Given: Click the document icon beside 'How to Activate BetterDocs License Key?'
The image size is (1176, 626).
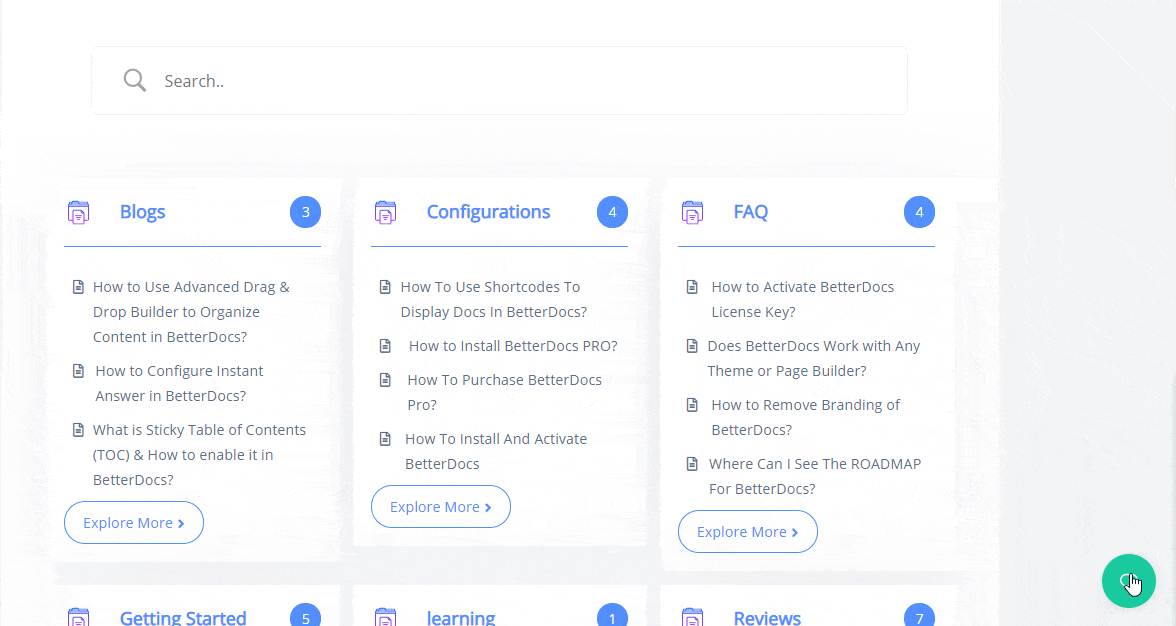Looking at the screenshot, I should pos(692,287).
